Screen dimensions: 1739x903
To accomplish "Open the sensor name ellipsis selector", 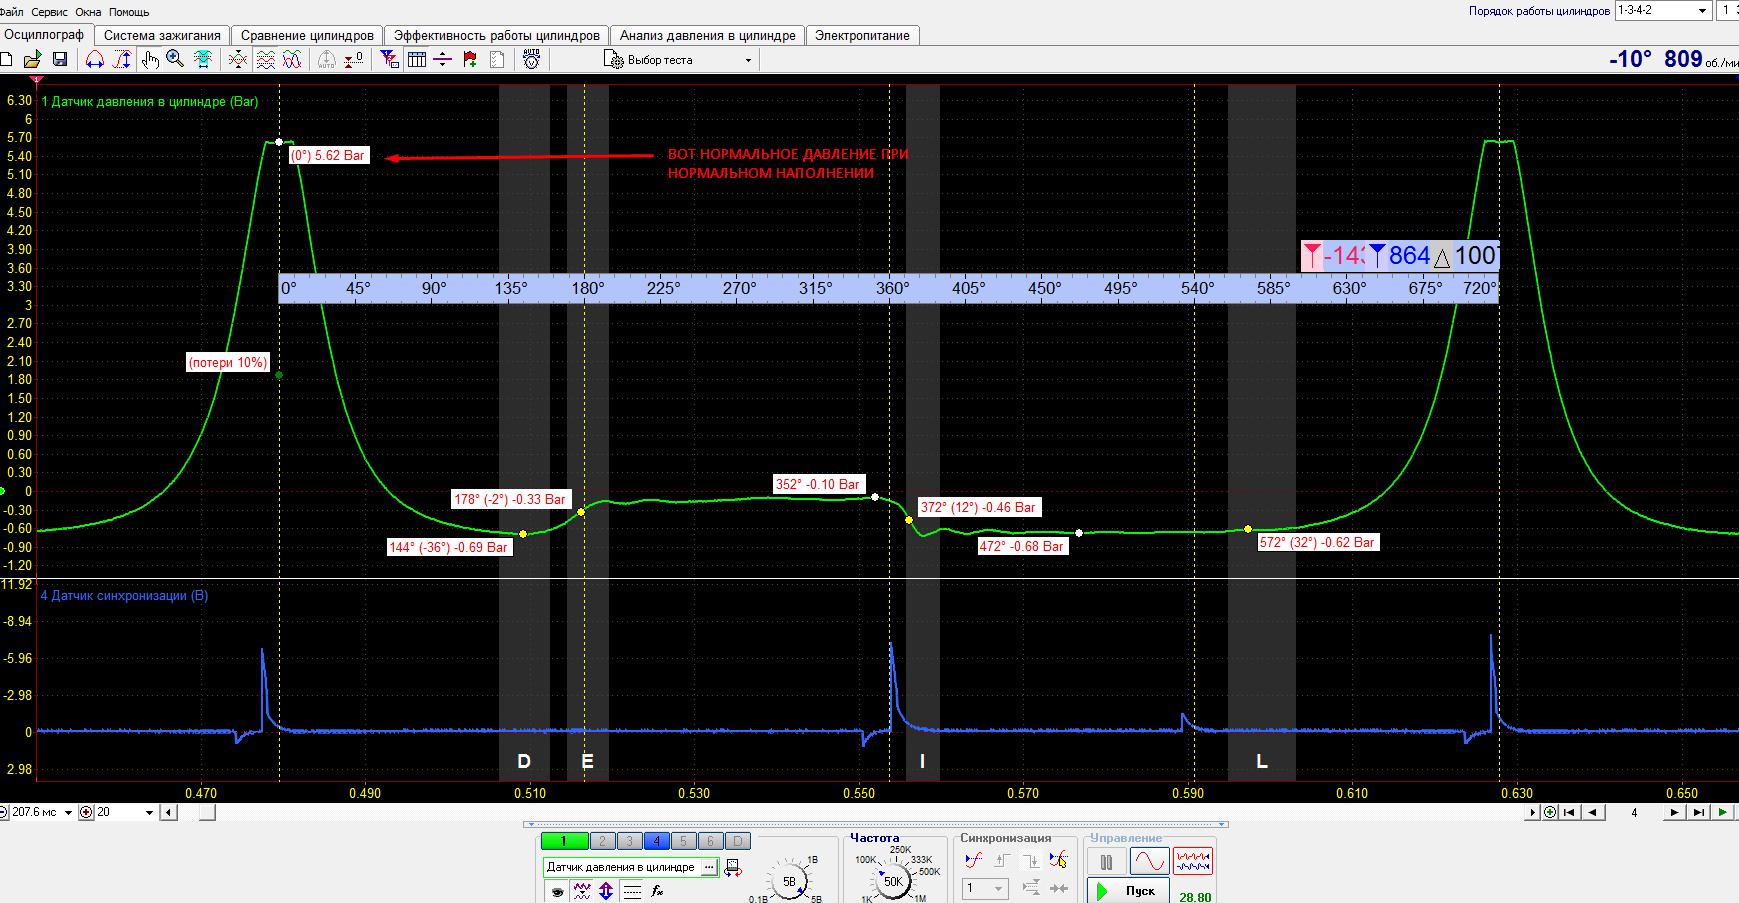I will 710,867.
